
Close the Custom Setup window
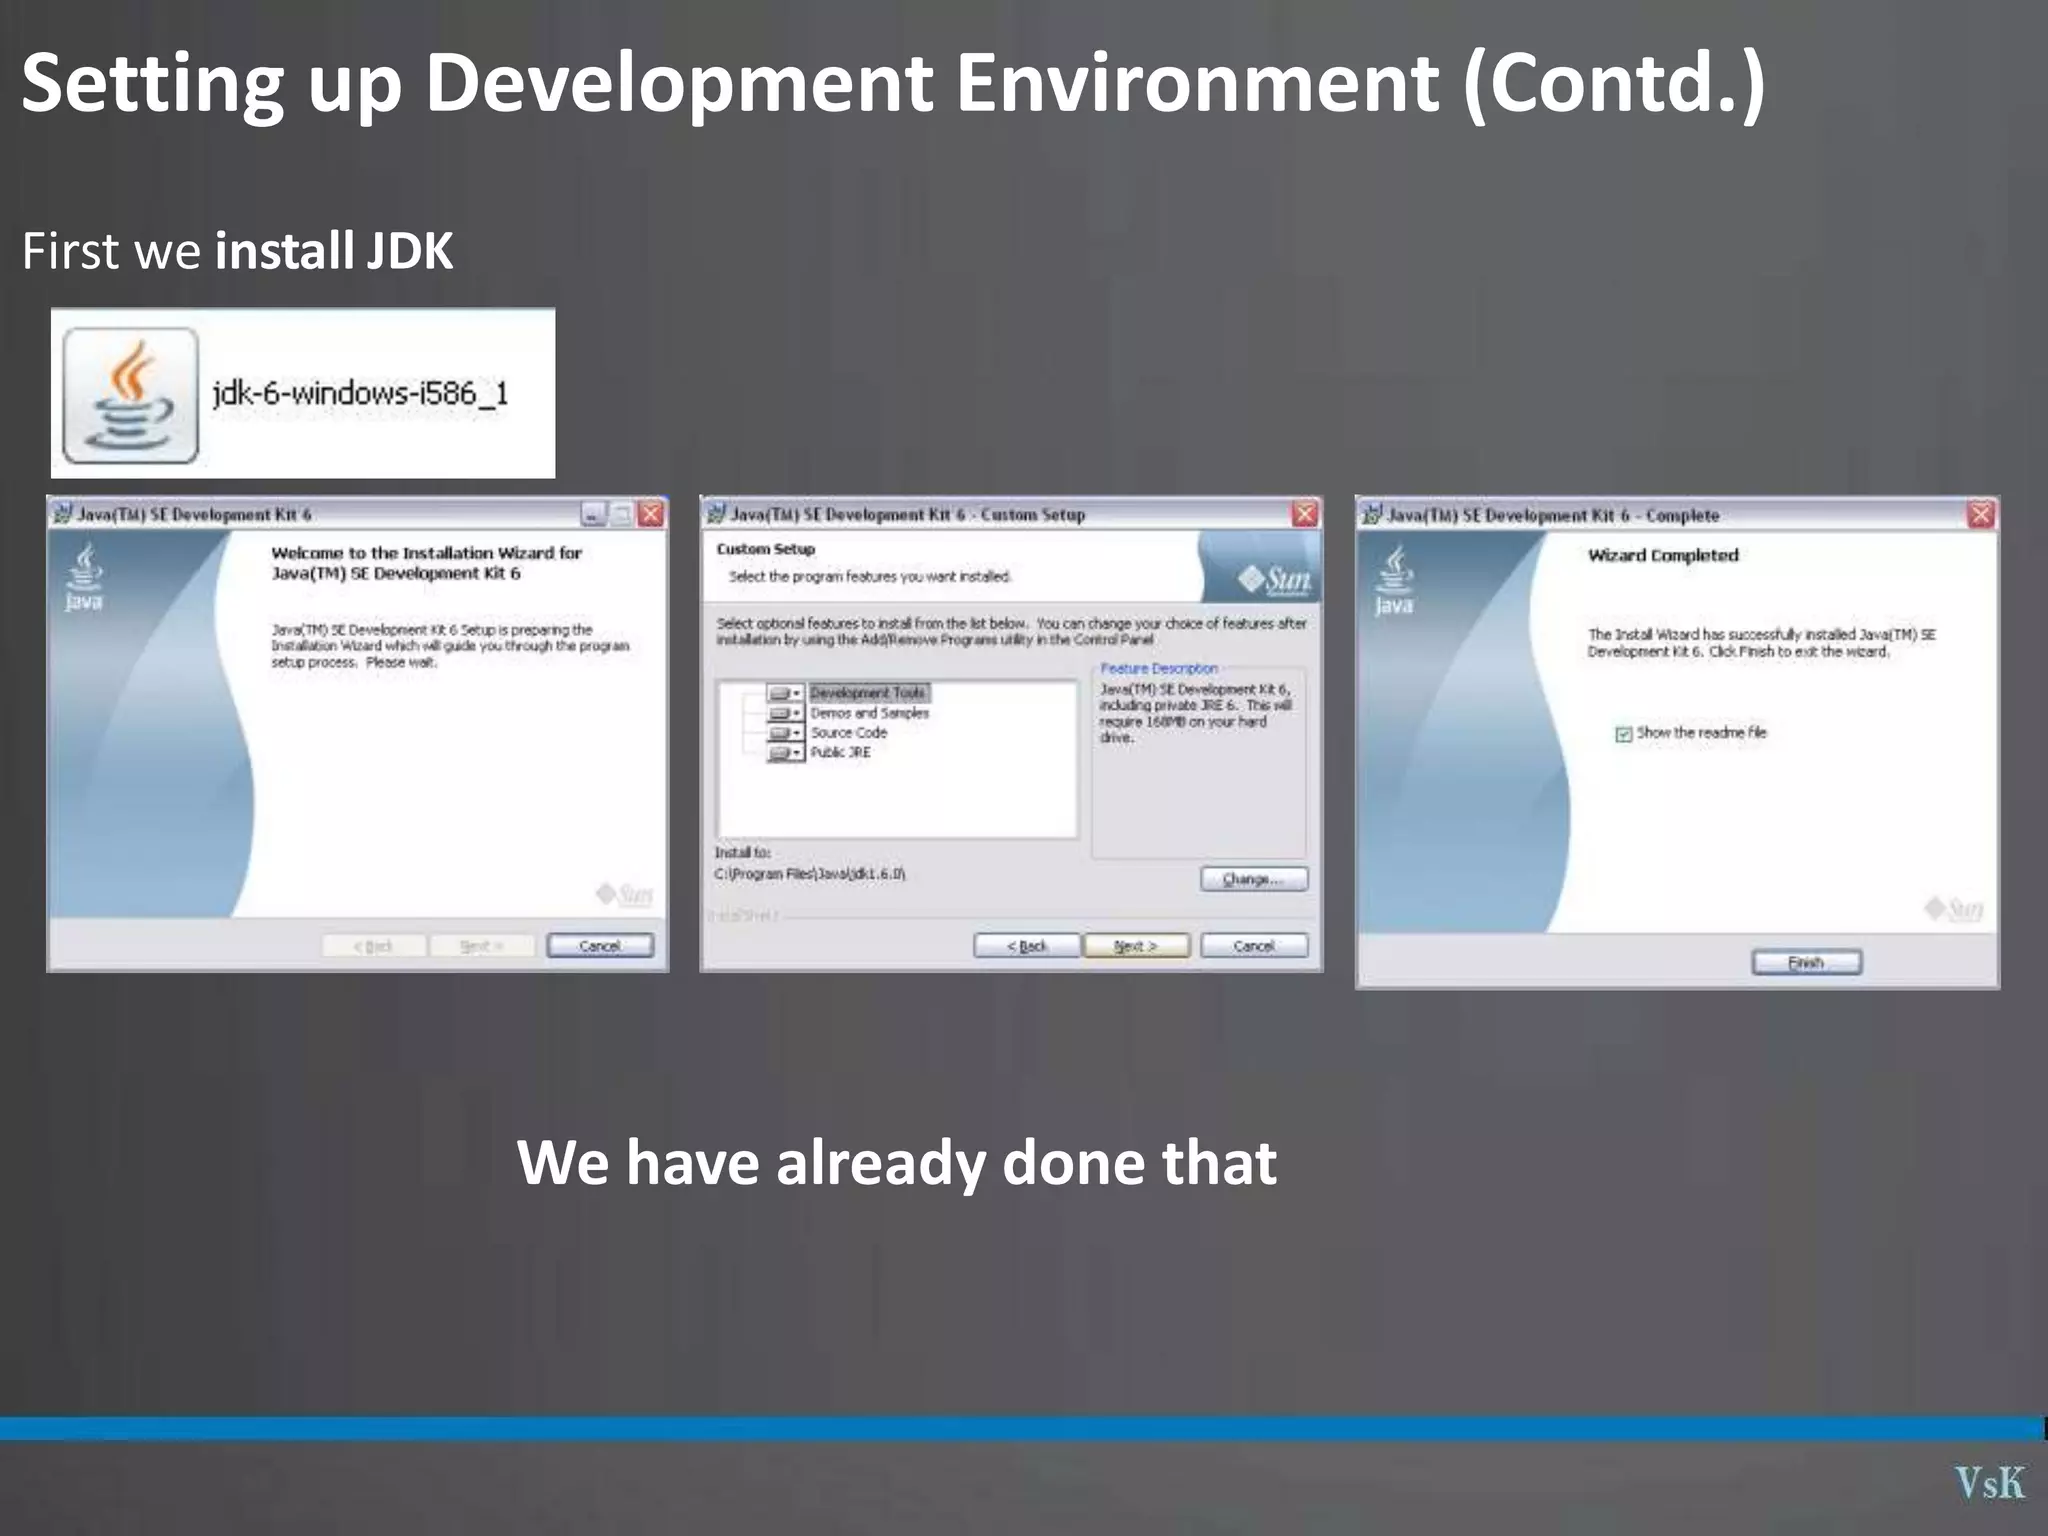pyautogui.click(x=1305, y=514)
